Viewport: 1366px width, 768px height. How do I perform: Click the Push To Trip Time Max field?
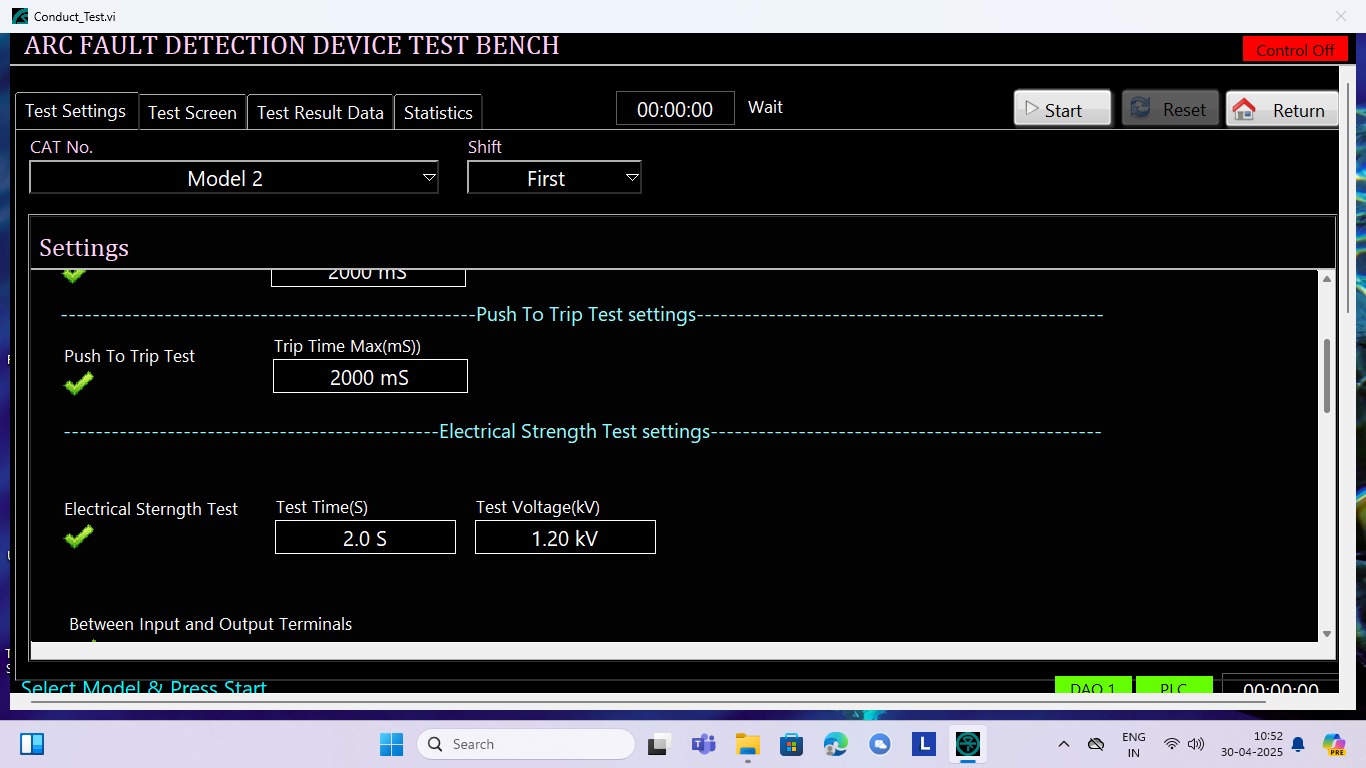[x=370, y=377]
